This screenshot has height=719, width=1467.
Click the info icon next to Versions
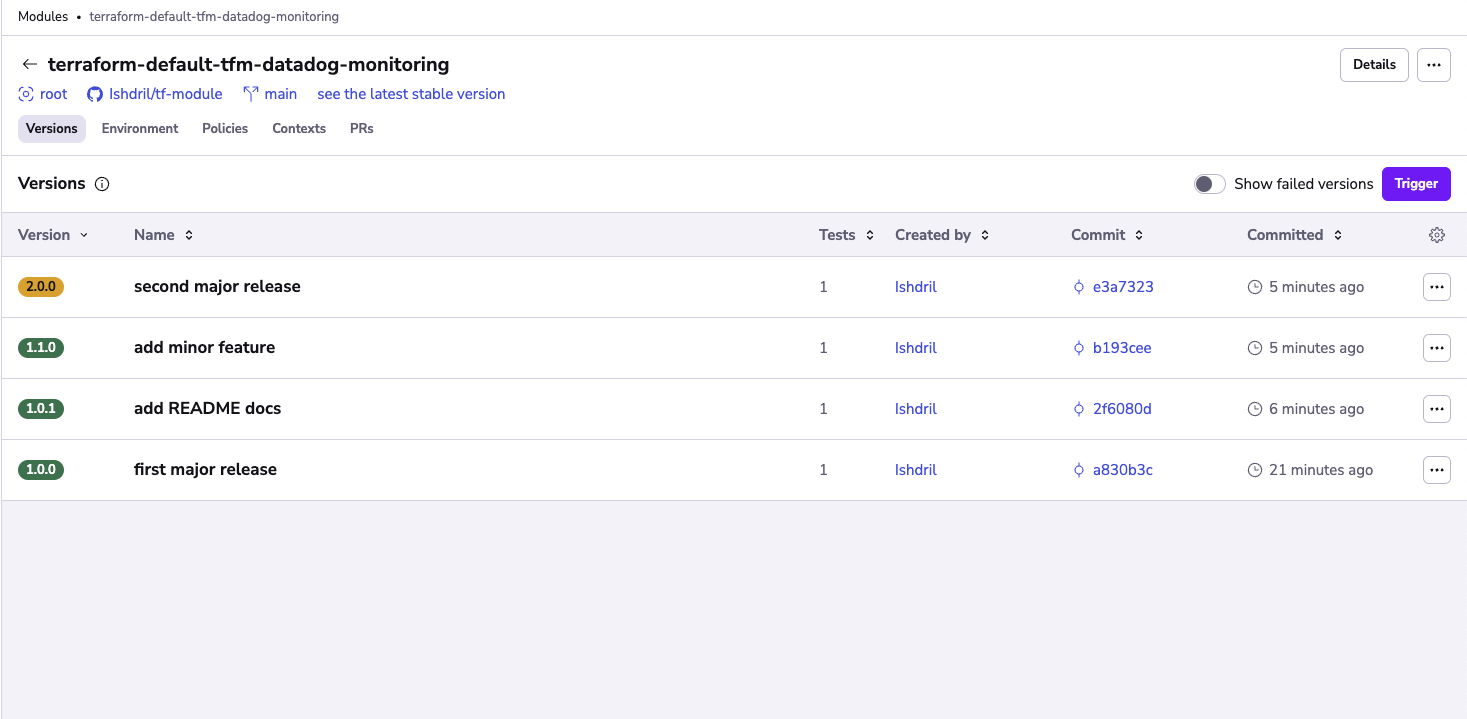(x=102, y=184)
